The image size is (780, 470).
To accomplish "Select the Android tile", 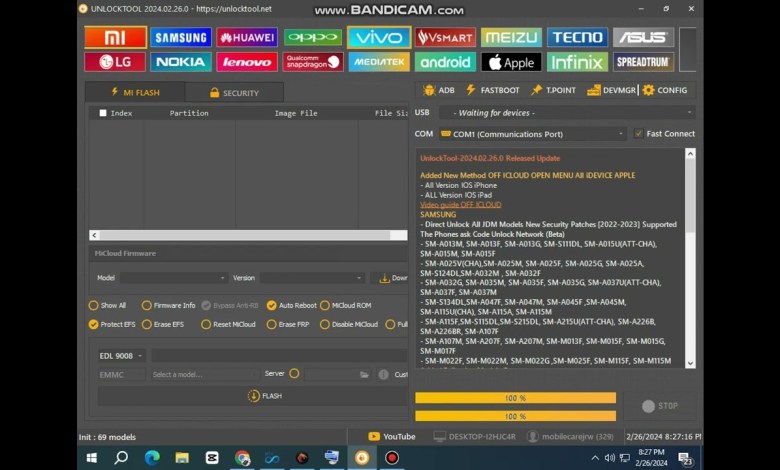I will coord(445,62).
